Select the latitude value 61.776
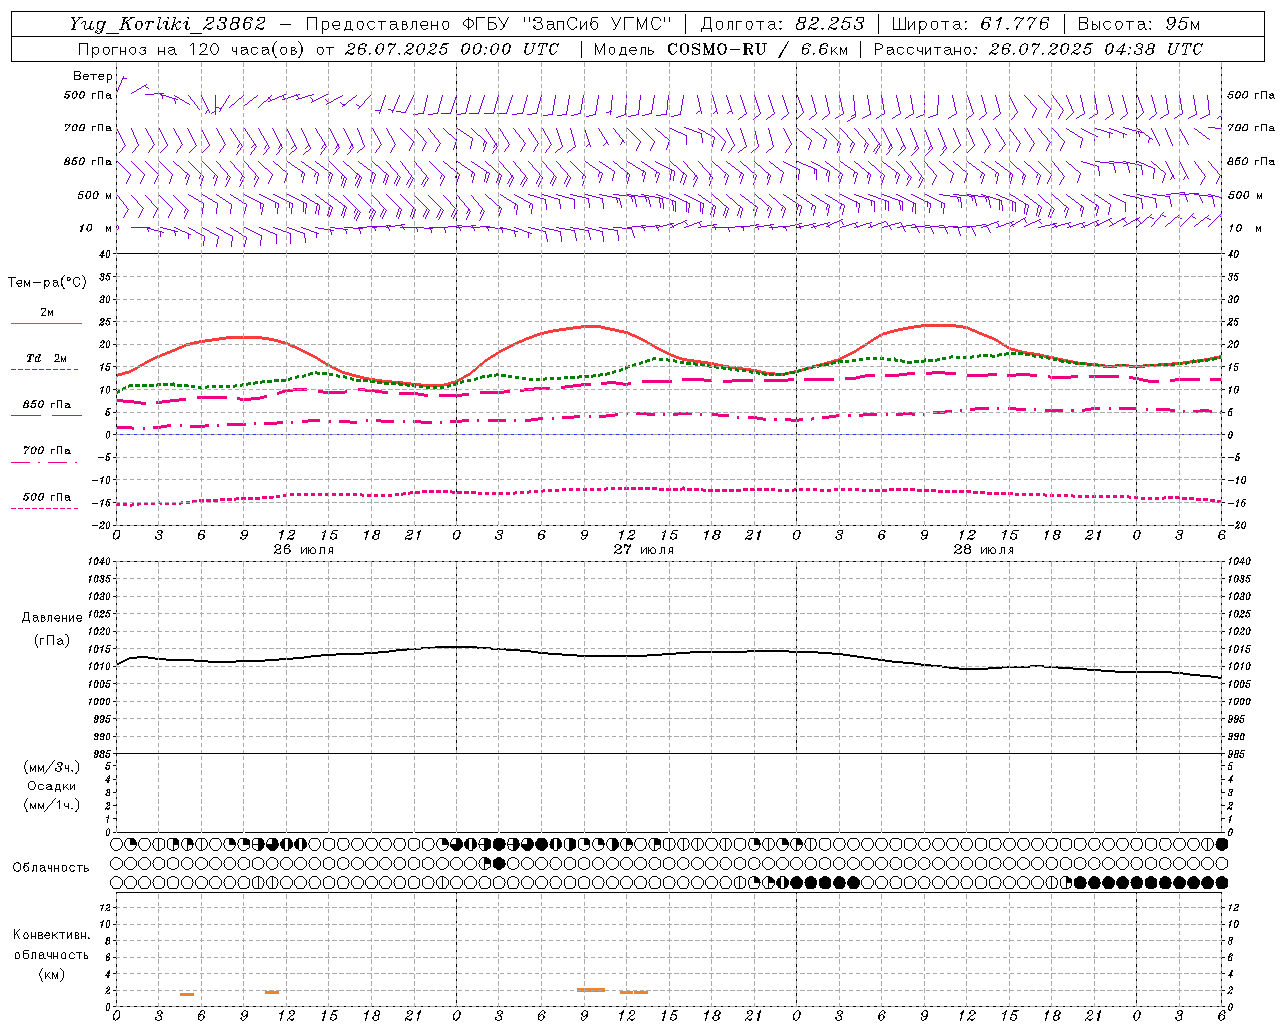The image size is (1280, 1024). (x=1015, y=24)
